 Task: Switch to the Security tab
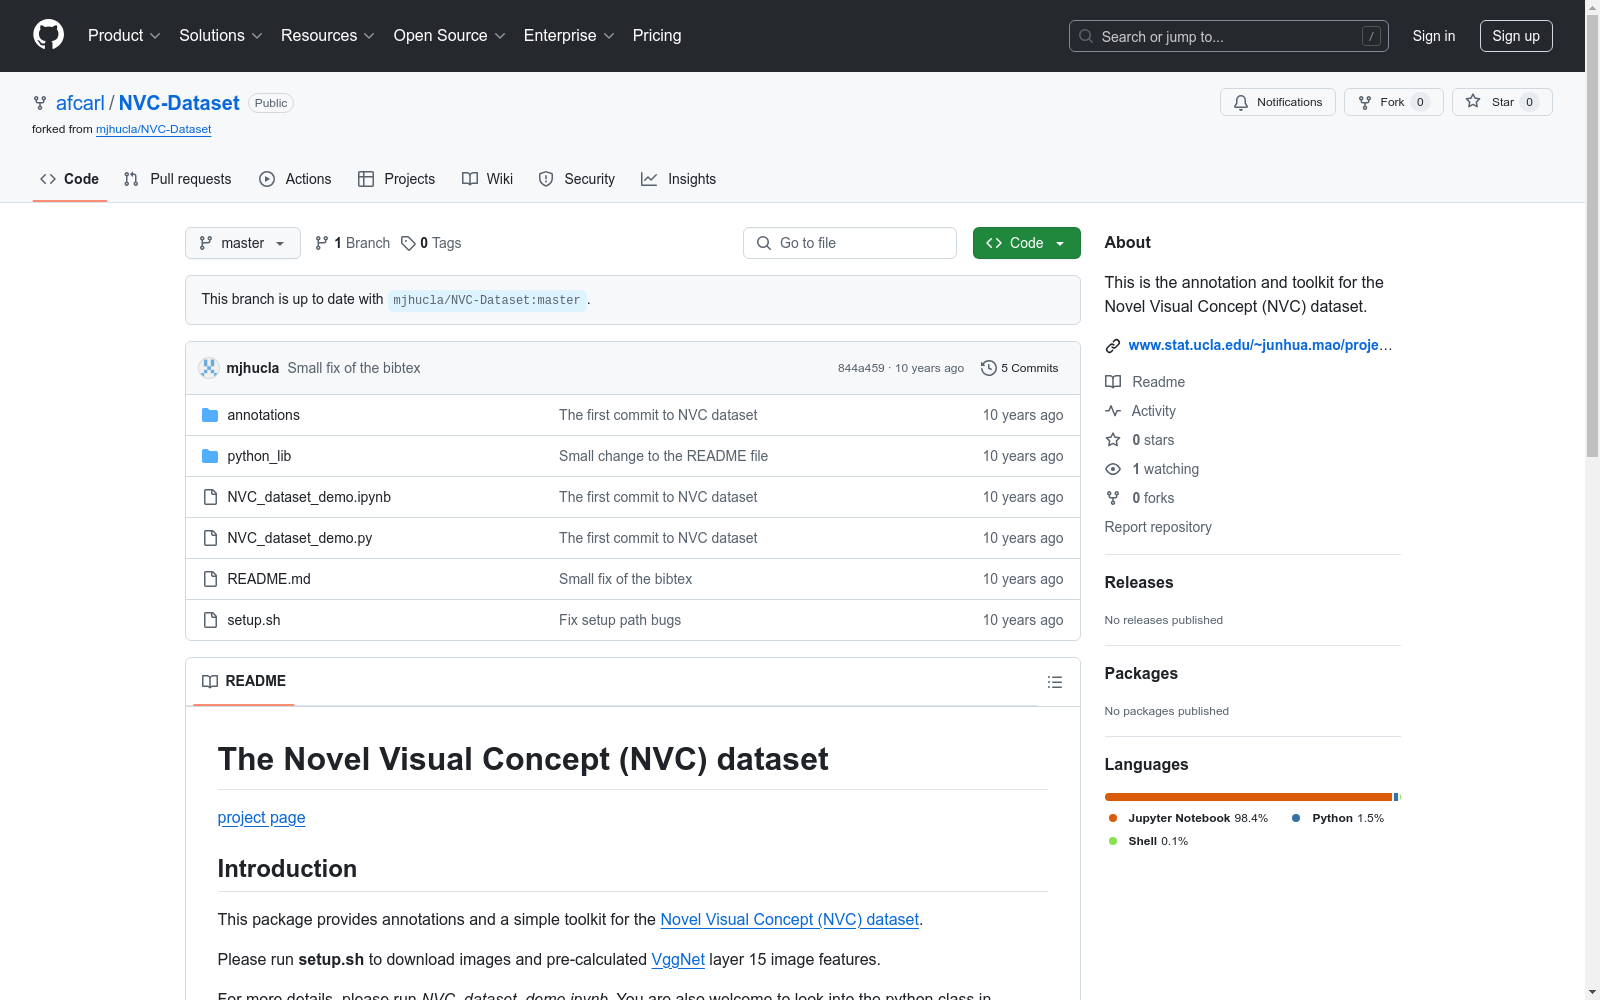coord(577,179)
